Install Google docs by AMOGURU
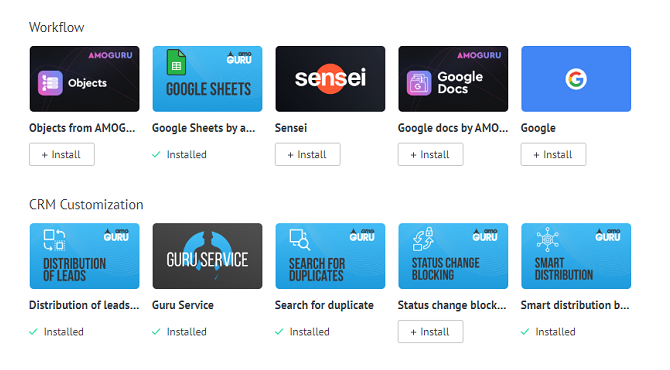Viewport: 670px width, 370px height. point(430,154)
